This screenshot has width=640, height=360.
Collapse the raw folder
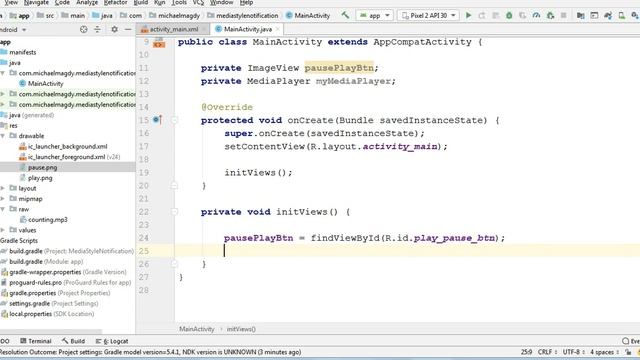coord(3,209)
